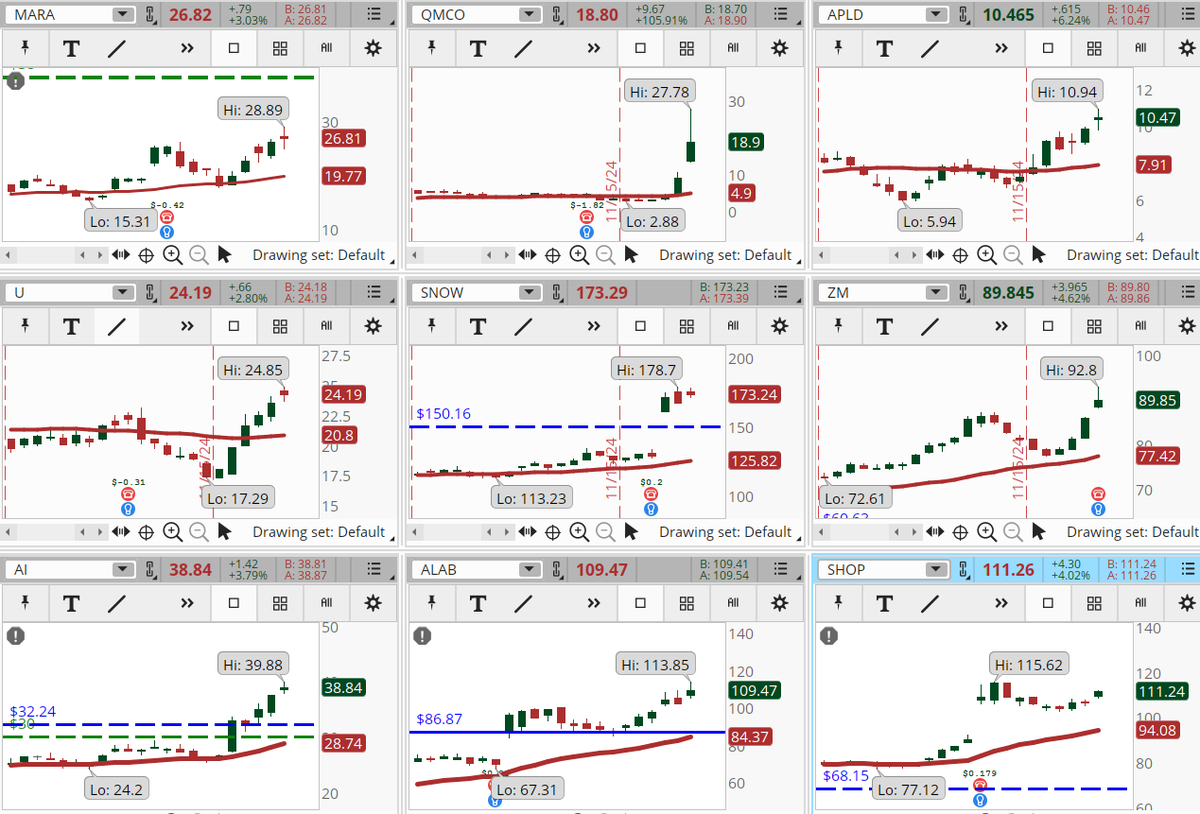This screenshot has width=1200, height=814.
Task: Click the link icon next to SHOP symbol
Action: click(x=965, y=570)
